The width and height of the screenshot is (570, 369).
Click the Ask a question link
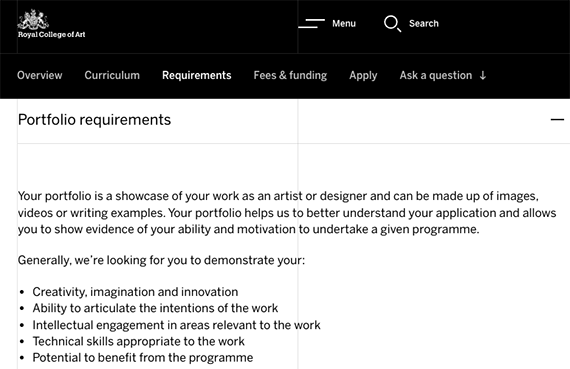pyautogui.click(x=435, y=76)
